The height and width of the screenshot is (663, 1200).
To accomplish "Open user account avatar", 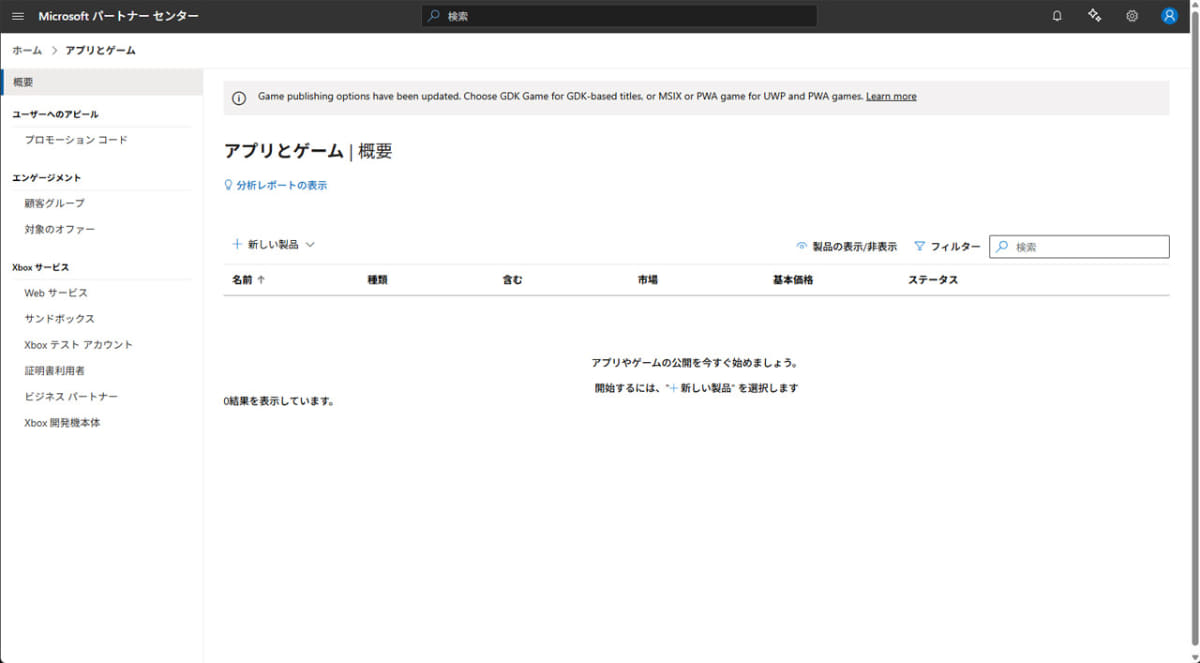I will click(x=1169, y=16).
